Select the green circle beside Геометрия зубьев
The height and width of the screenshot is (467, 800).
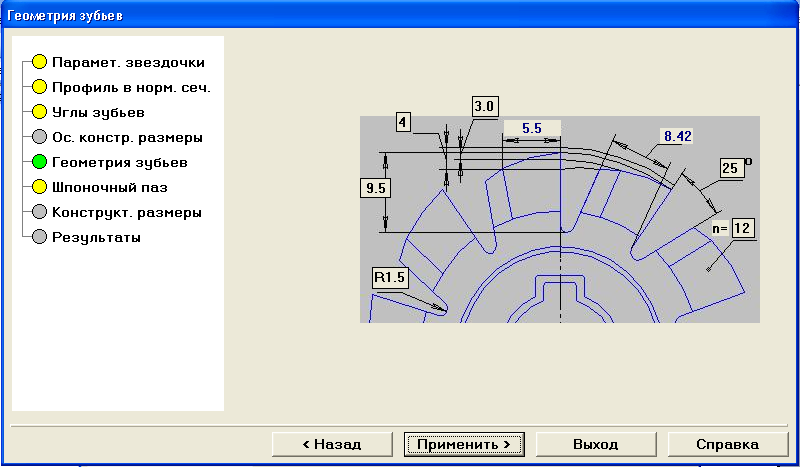pyautogui.click(x=39, y=162)
